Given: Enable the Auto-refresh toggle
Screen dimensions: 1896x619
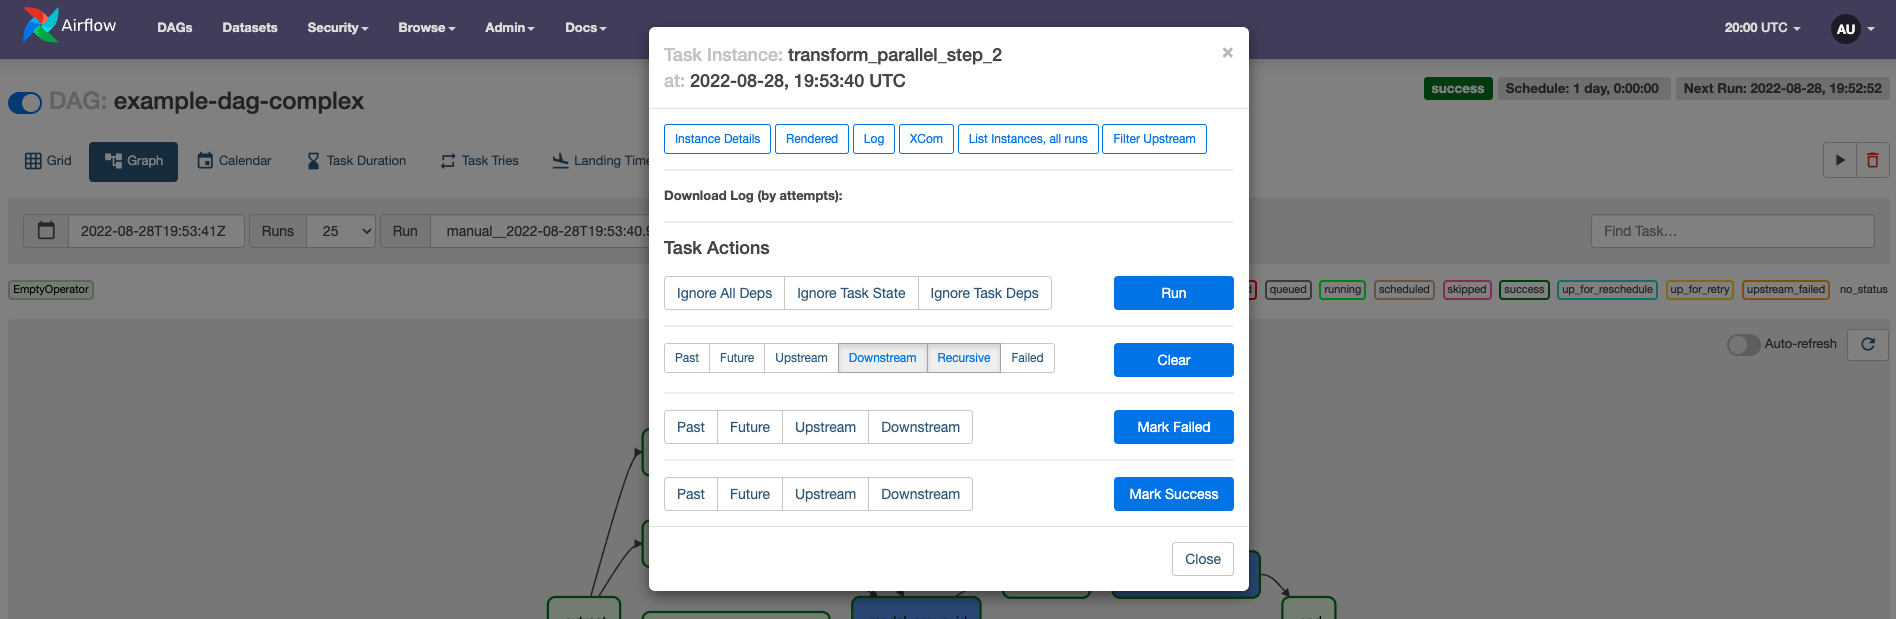Looking at the screenshot, I should (1743, 344).
